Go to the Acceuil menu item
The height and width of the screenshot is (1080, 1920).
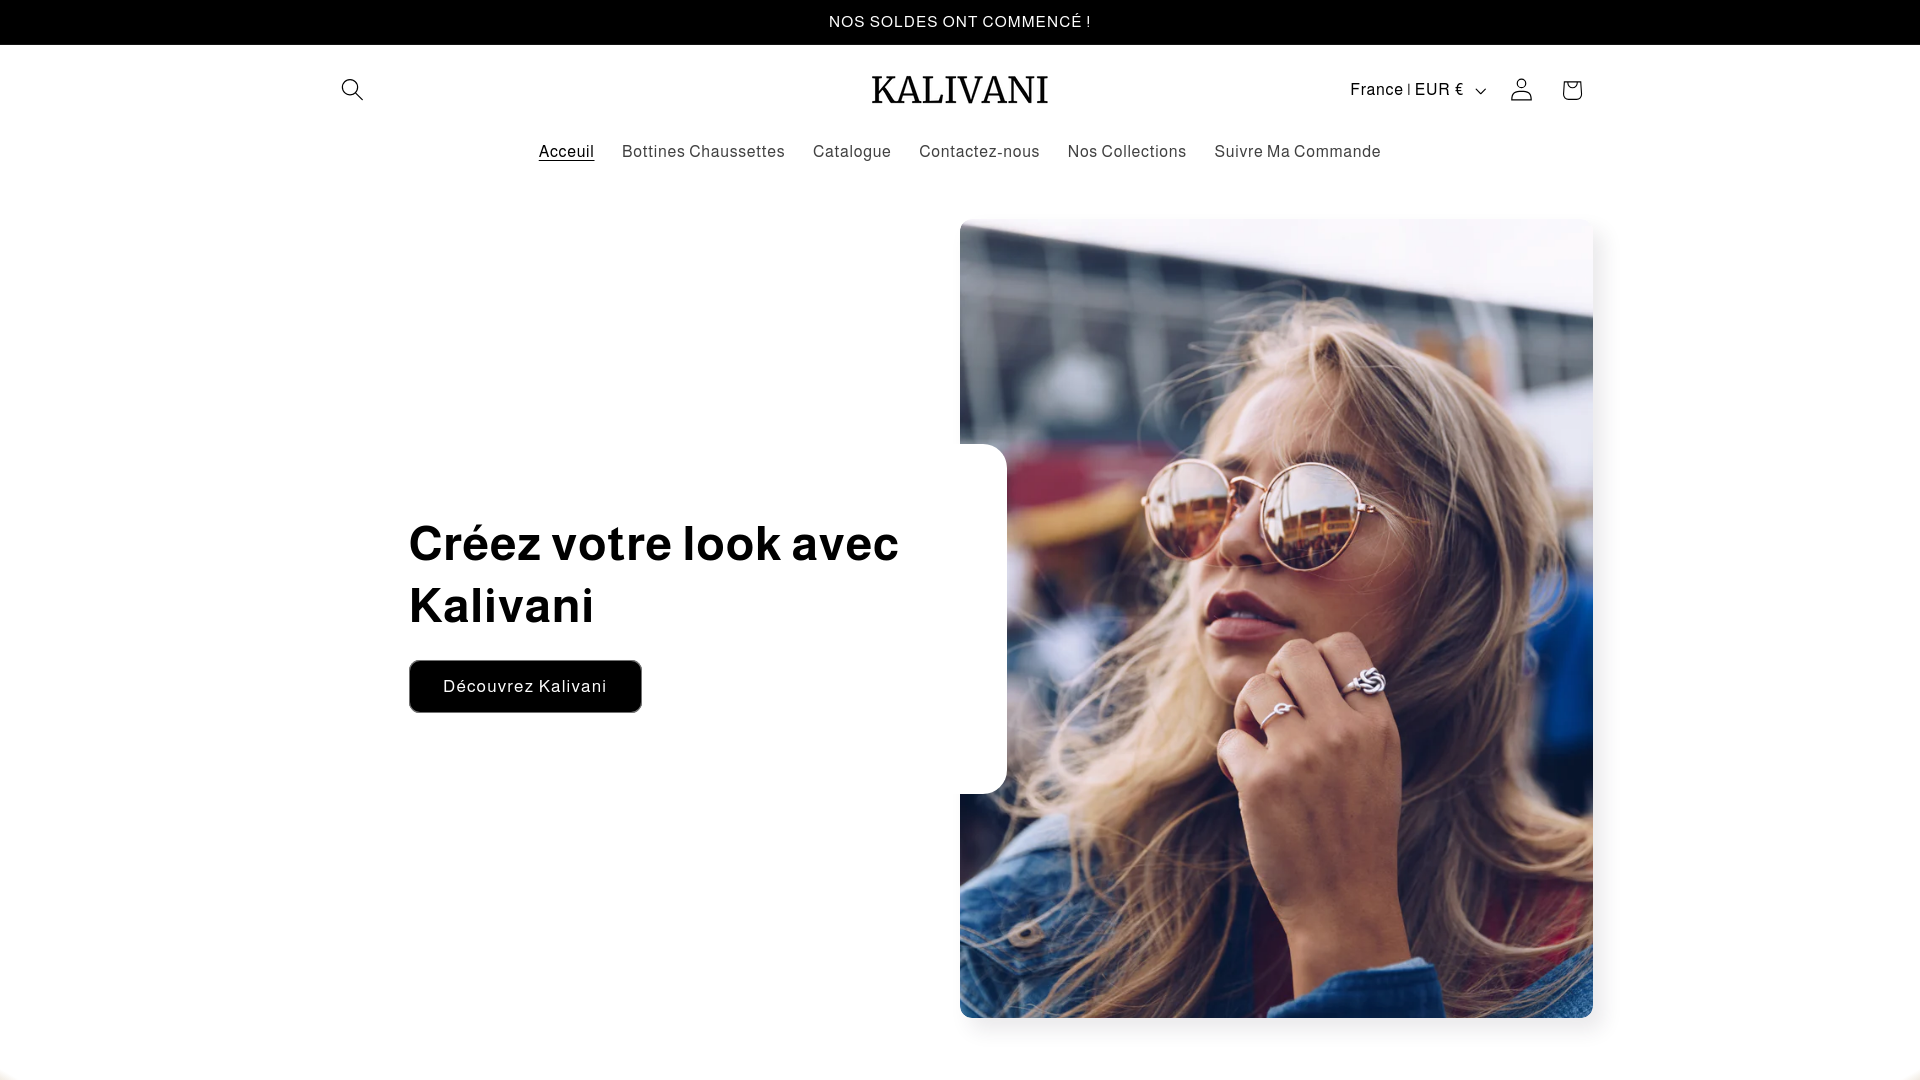[566, 152]
